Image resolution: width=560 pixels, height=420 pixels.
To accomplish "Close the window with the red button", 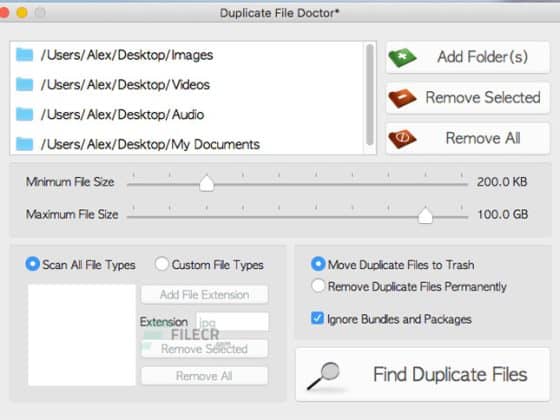I will click(4, 13).
